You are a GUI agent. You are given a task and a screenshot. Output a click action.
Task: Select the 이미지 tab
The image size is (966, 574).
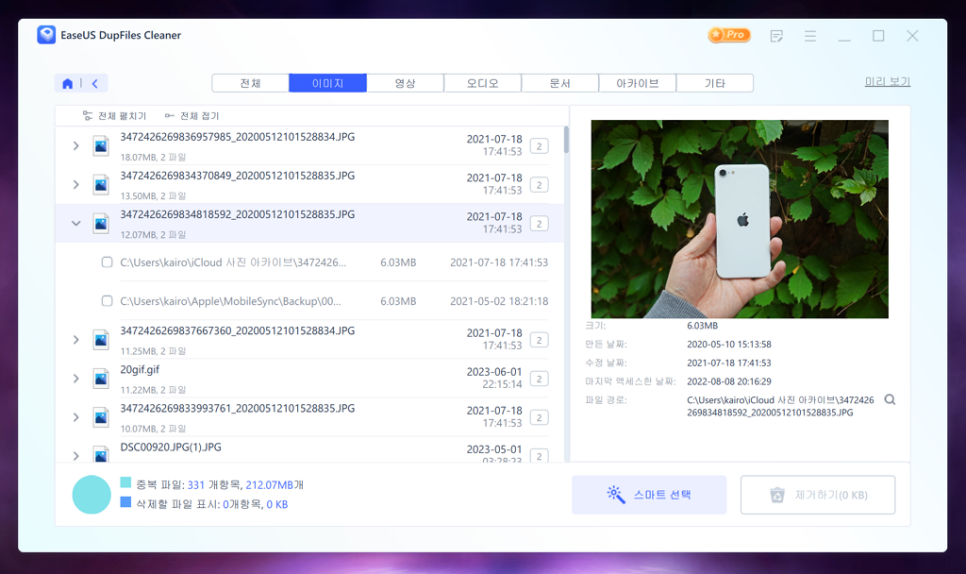(328, 83)
